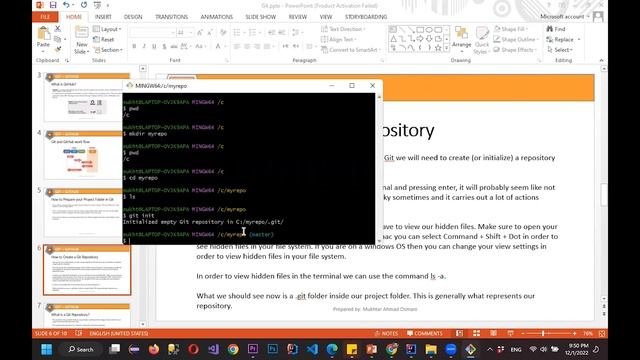The height and width of the screenshot is (360, 640).
Task: Collapse the ribbon
Action: [601, 60]
